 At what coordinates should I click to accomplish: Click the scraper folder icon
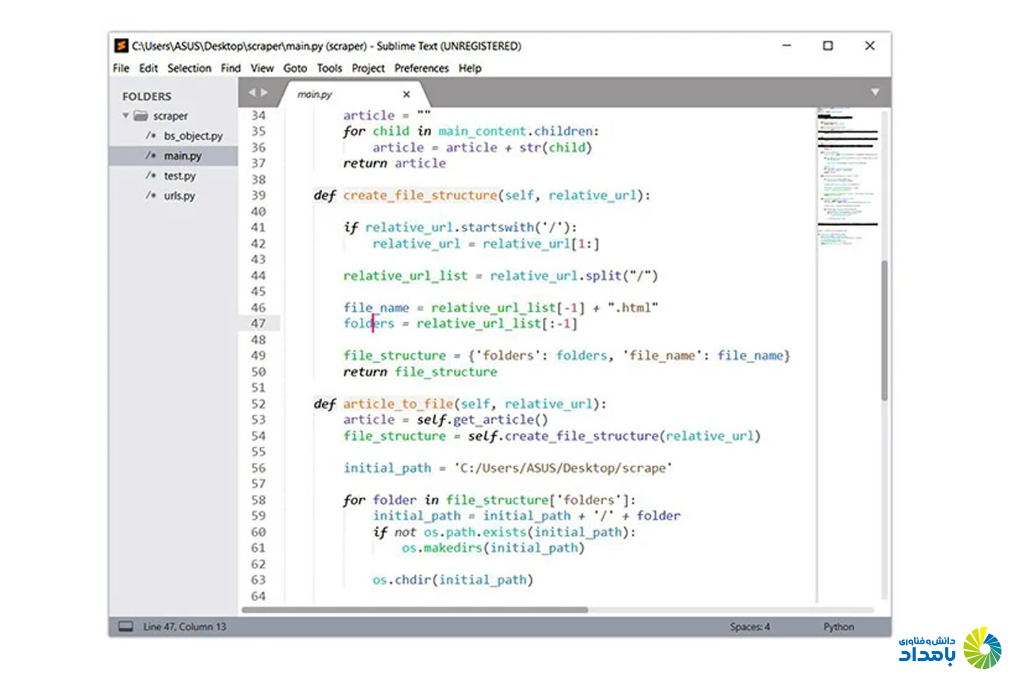[x=140, y=116]
